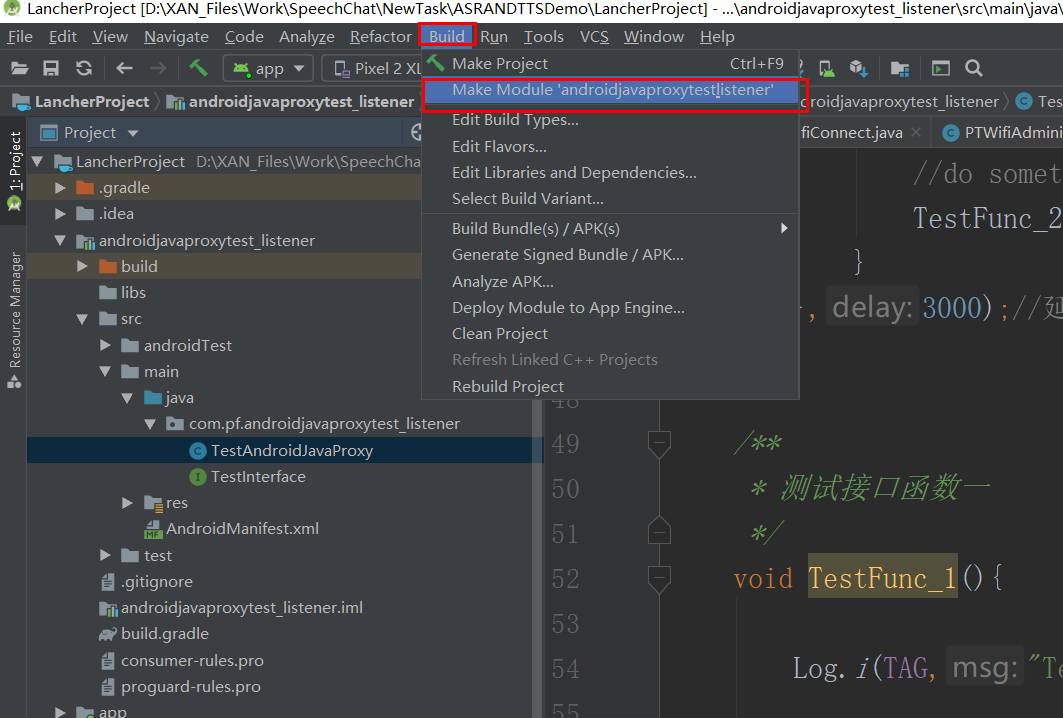1063x718 pixels.
Task: Open the Pixel 2 XL device dropdown
Action: coord(390,68)
